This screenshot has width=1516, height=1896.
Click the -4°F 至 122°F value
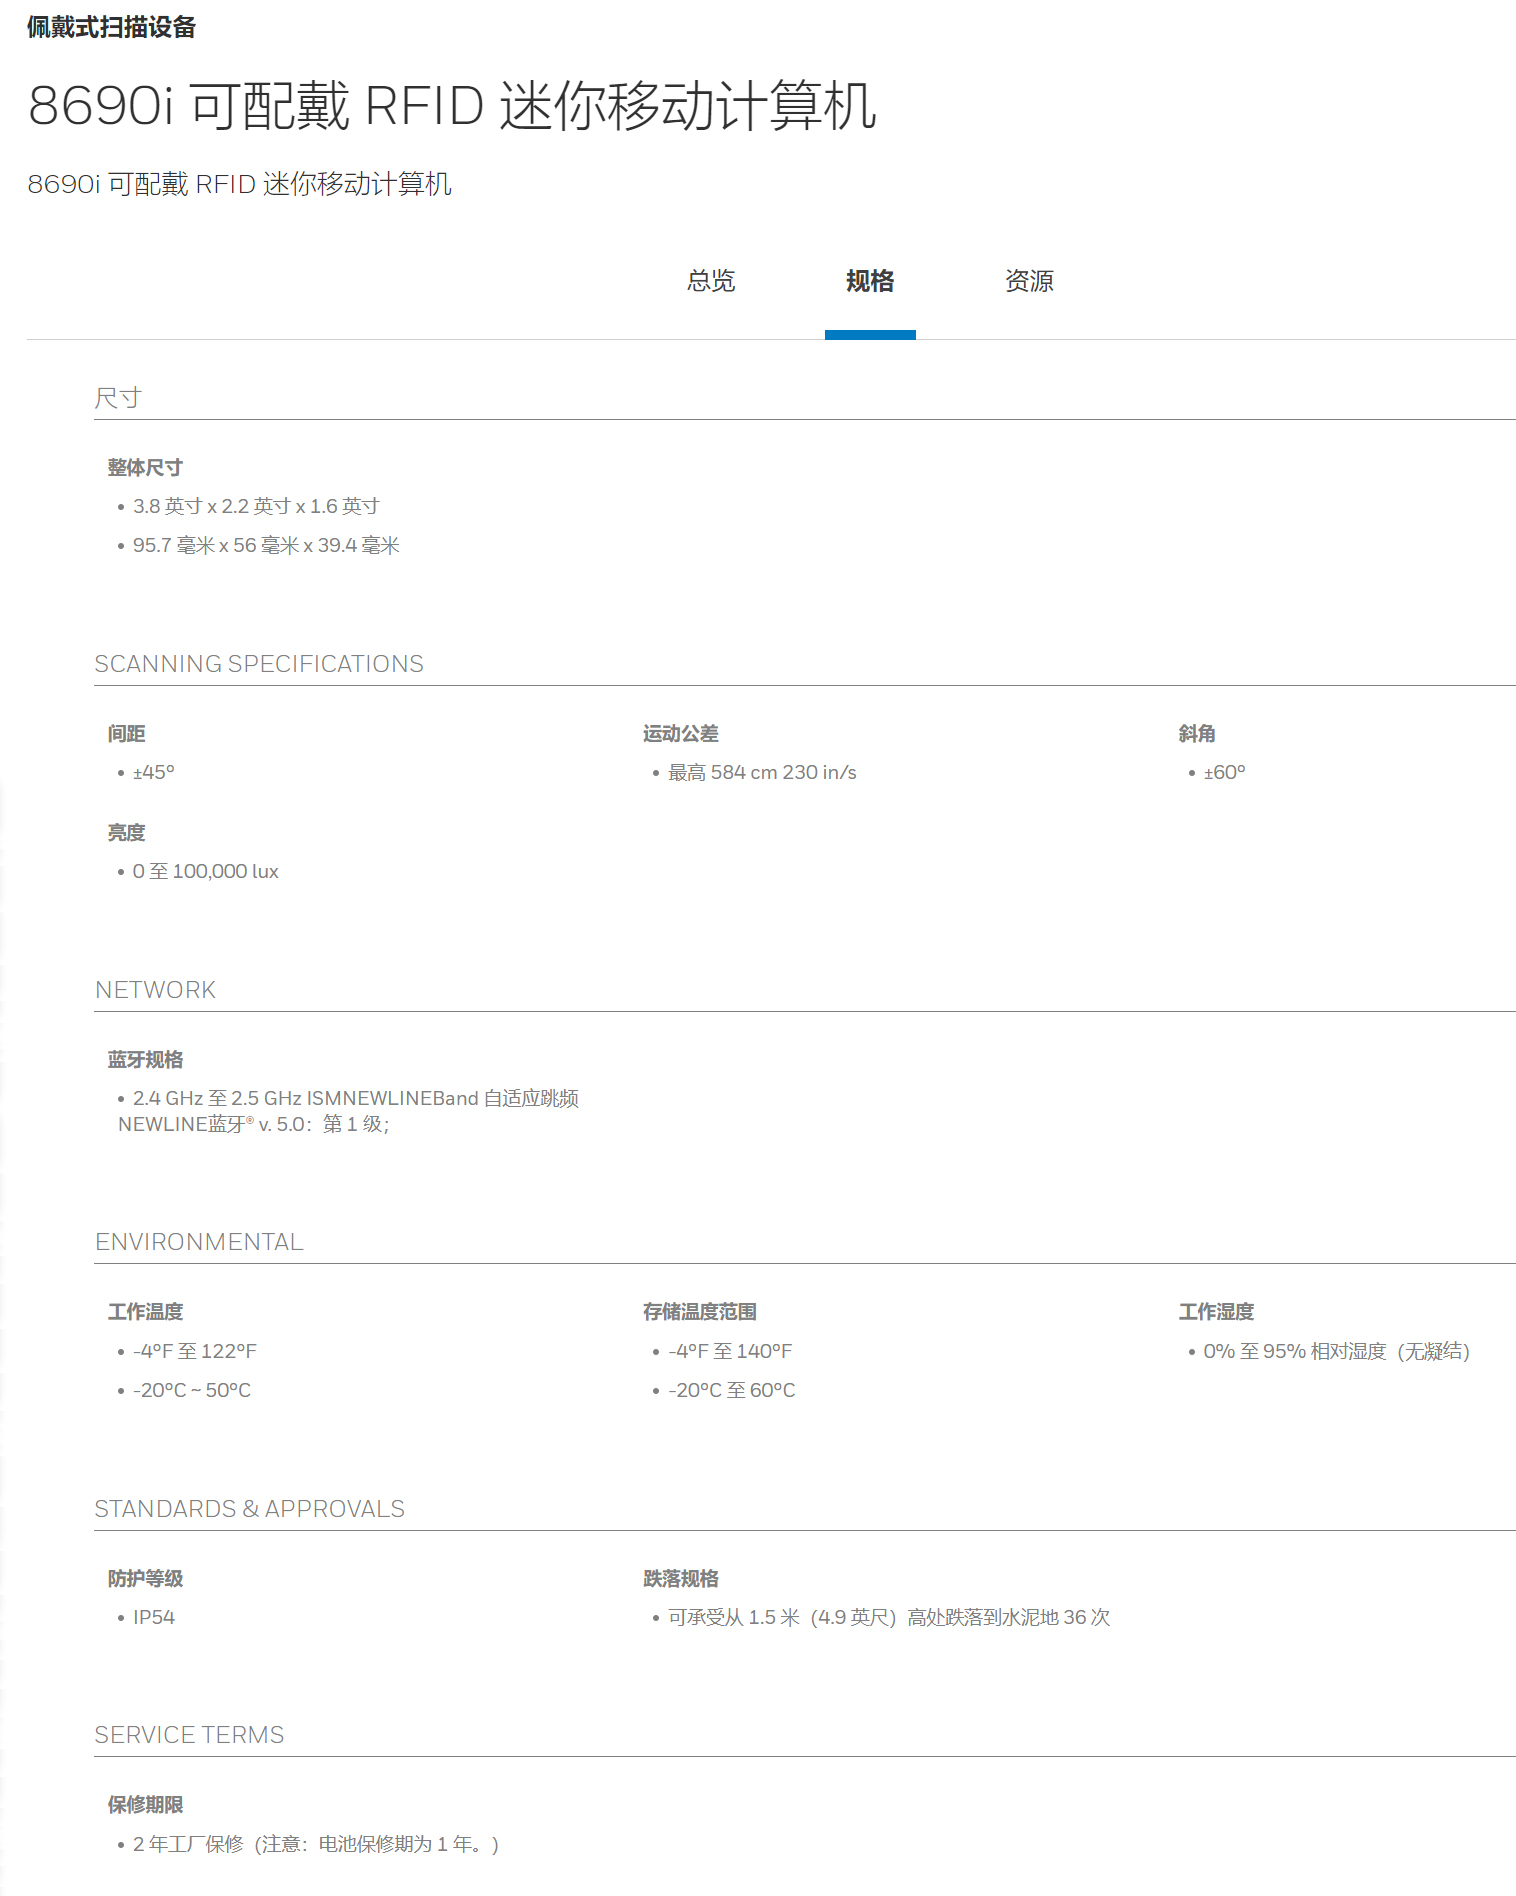(x=194, y=1351)
